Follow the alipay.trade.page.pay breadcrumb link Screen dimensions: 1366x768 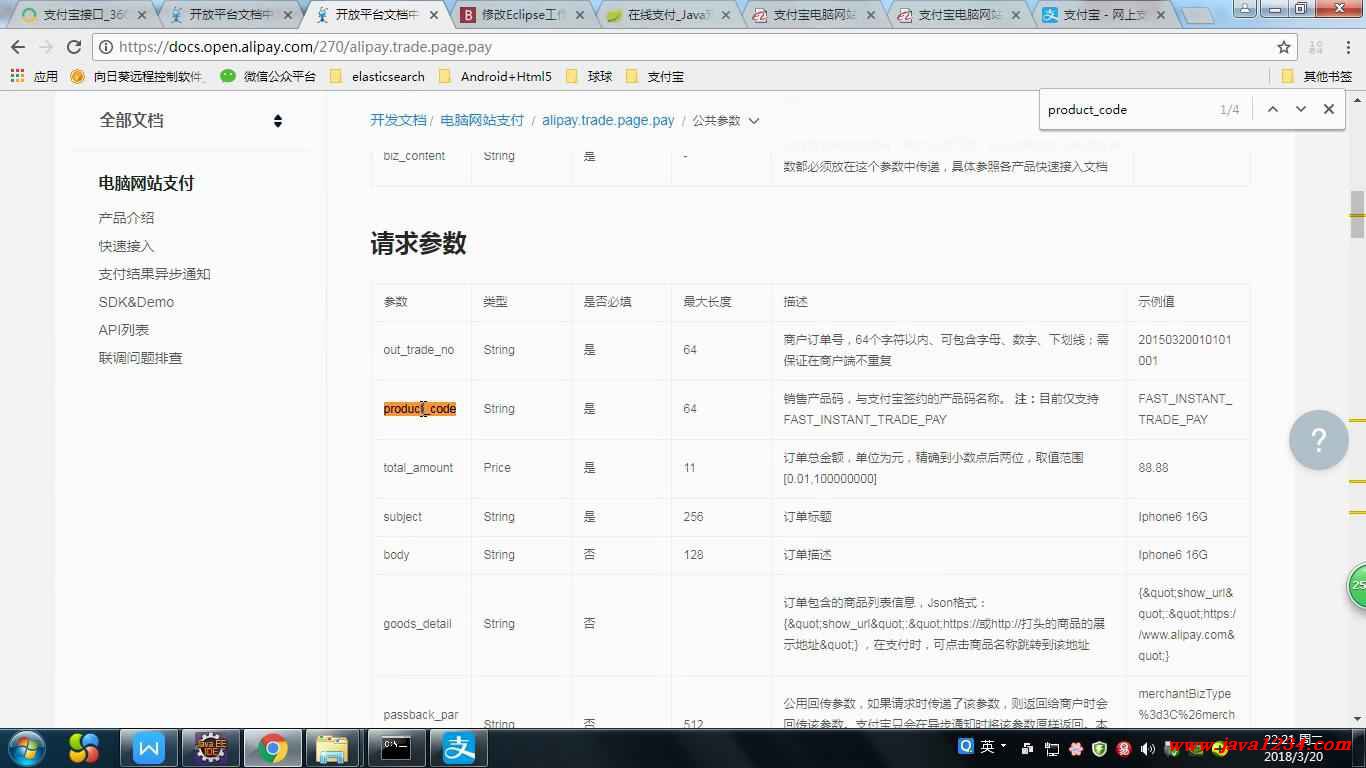(x=608, y=120)
